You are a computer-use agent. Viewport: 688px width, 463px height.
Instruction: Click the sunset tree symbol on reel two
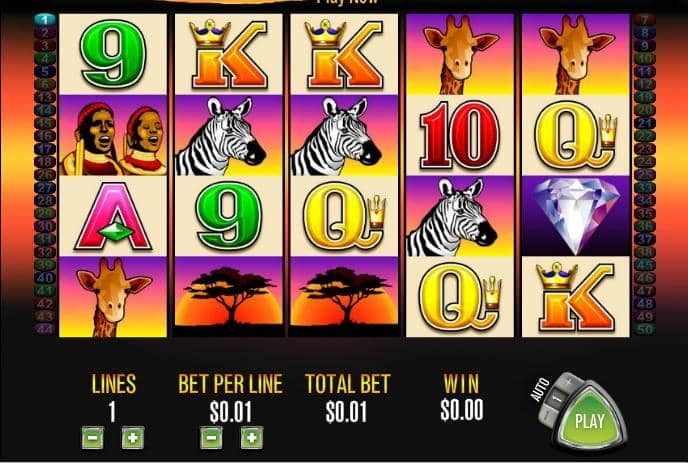click(228, 297)
